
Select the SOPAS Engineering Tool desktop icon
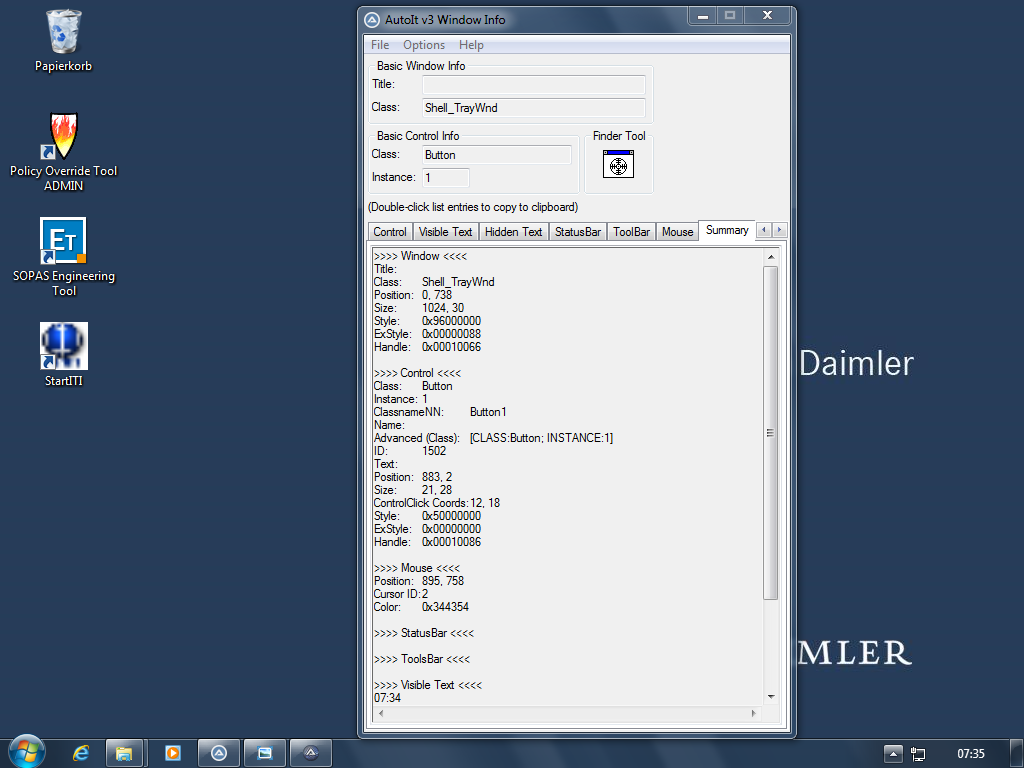63,241
